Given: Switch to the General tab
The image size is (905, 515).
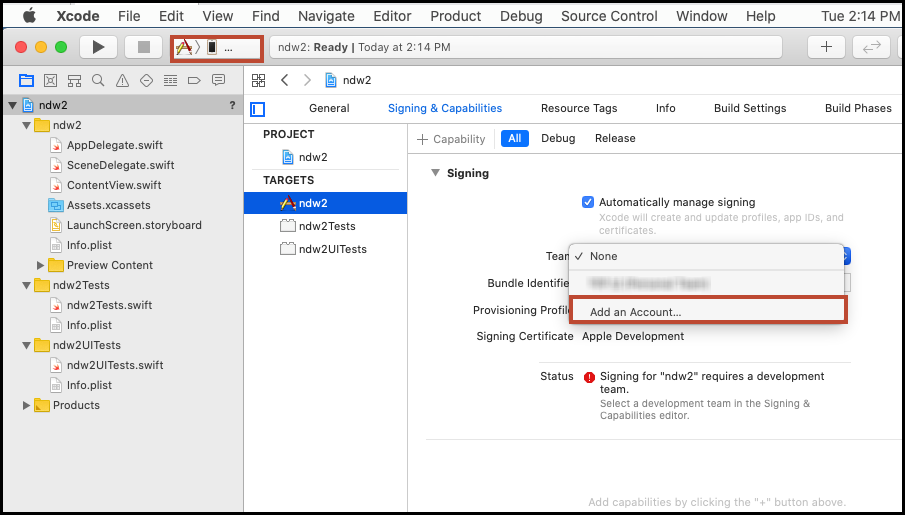Looking at the screenshot, I should coord(329,109).
